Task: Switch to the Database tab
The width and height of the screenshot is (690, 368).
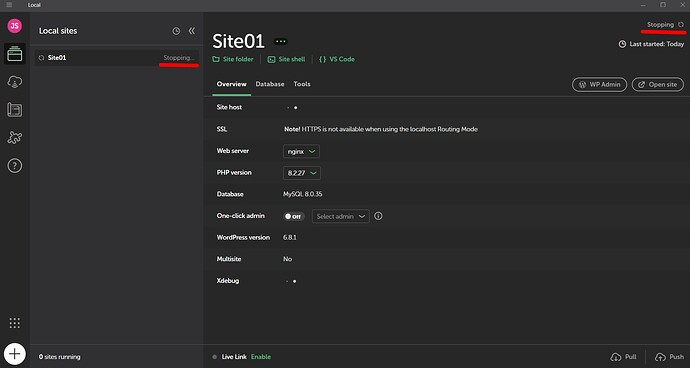Action: [270, 84]
